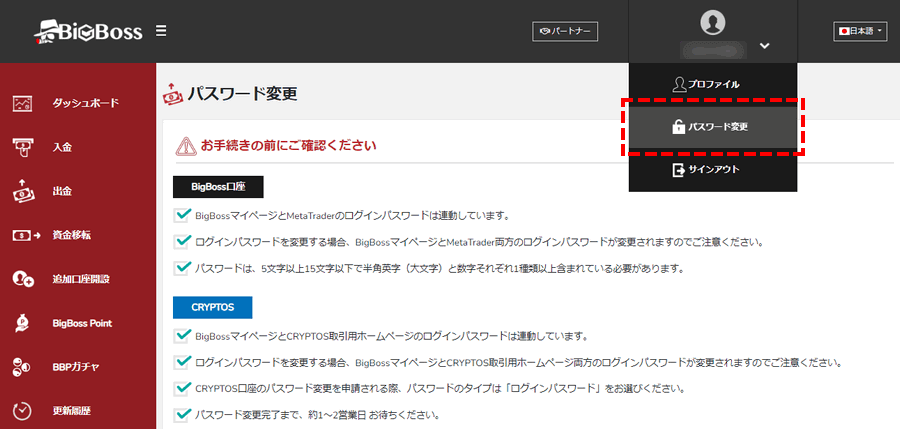Click the BBPガチャ icon
900x429 pixels.
tap(21, 368)
